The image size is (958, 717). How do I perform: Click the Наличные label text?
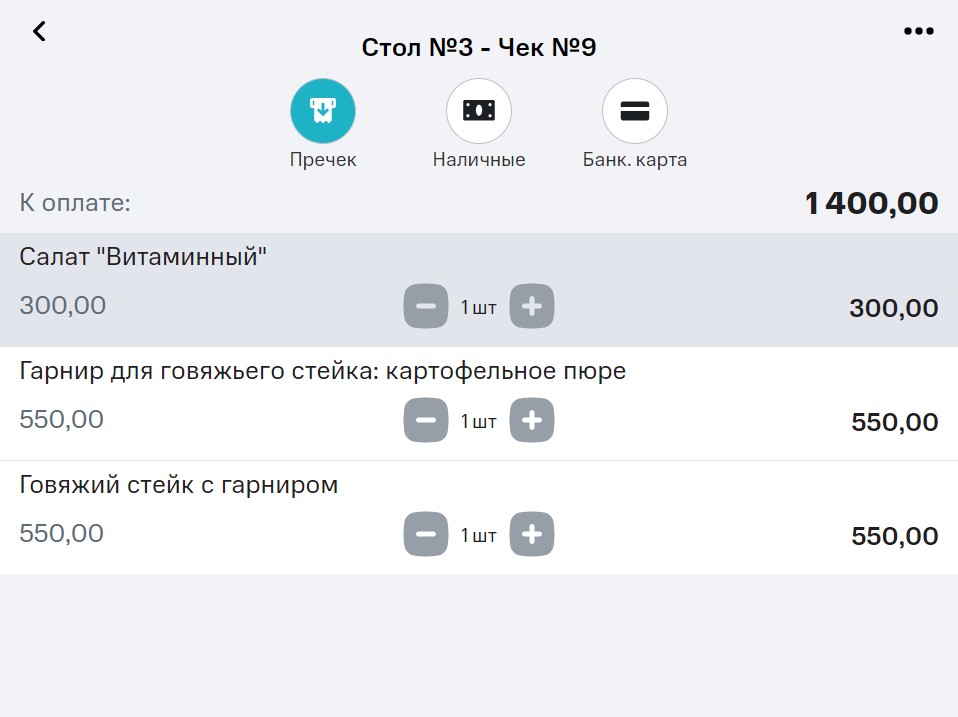[479, 160]
